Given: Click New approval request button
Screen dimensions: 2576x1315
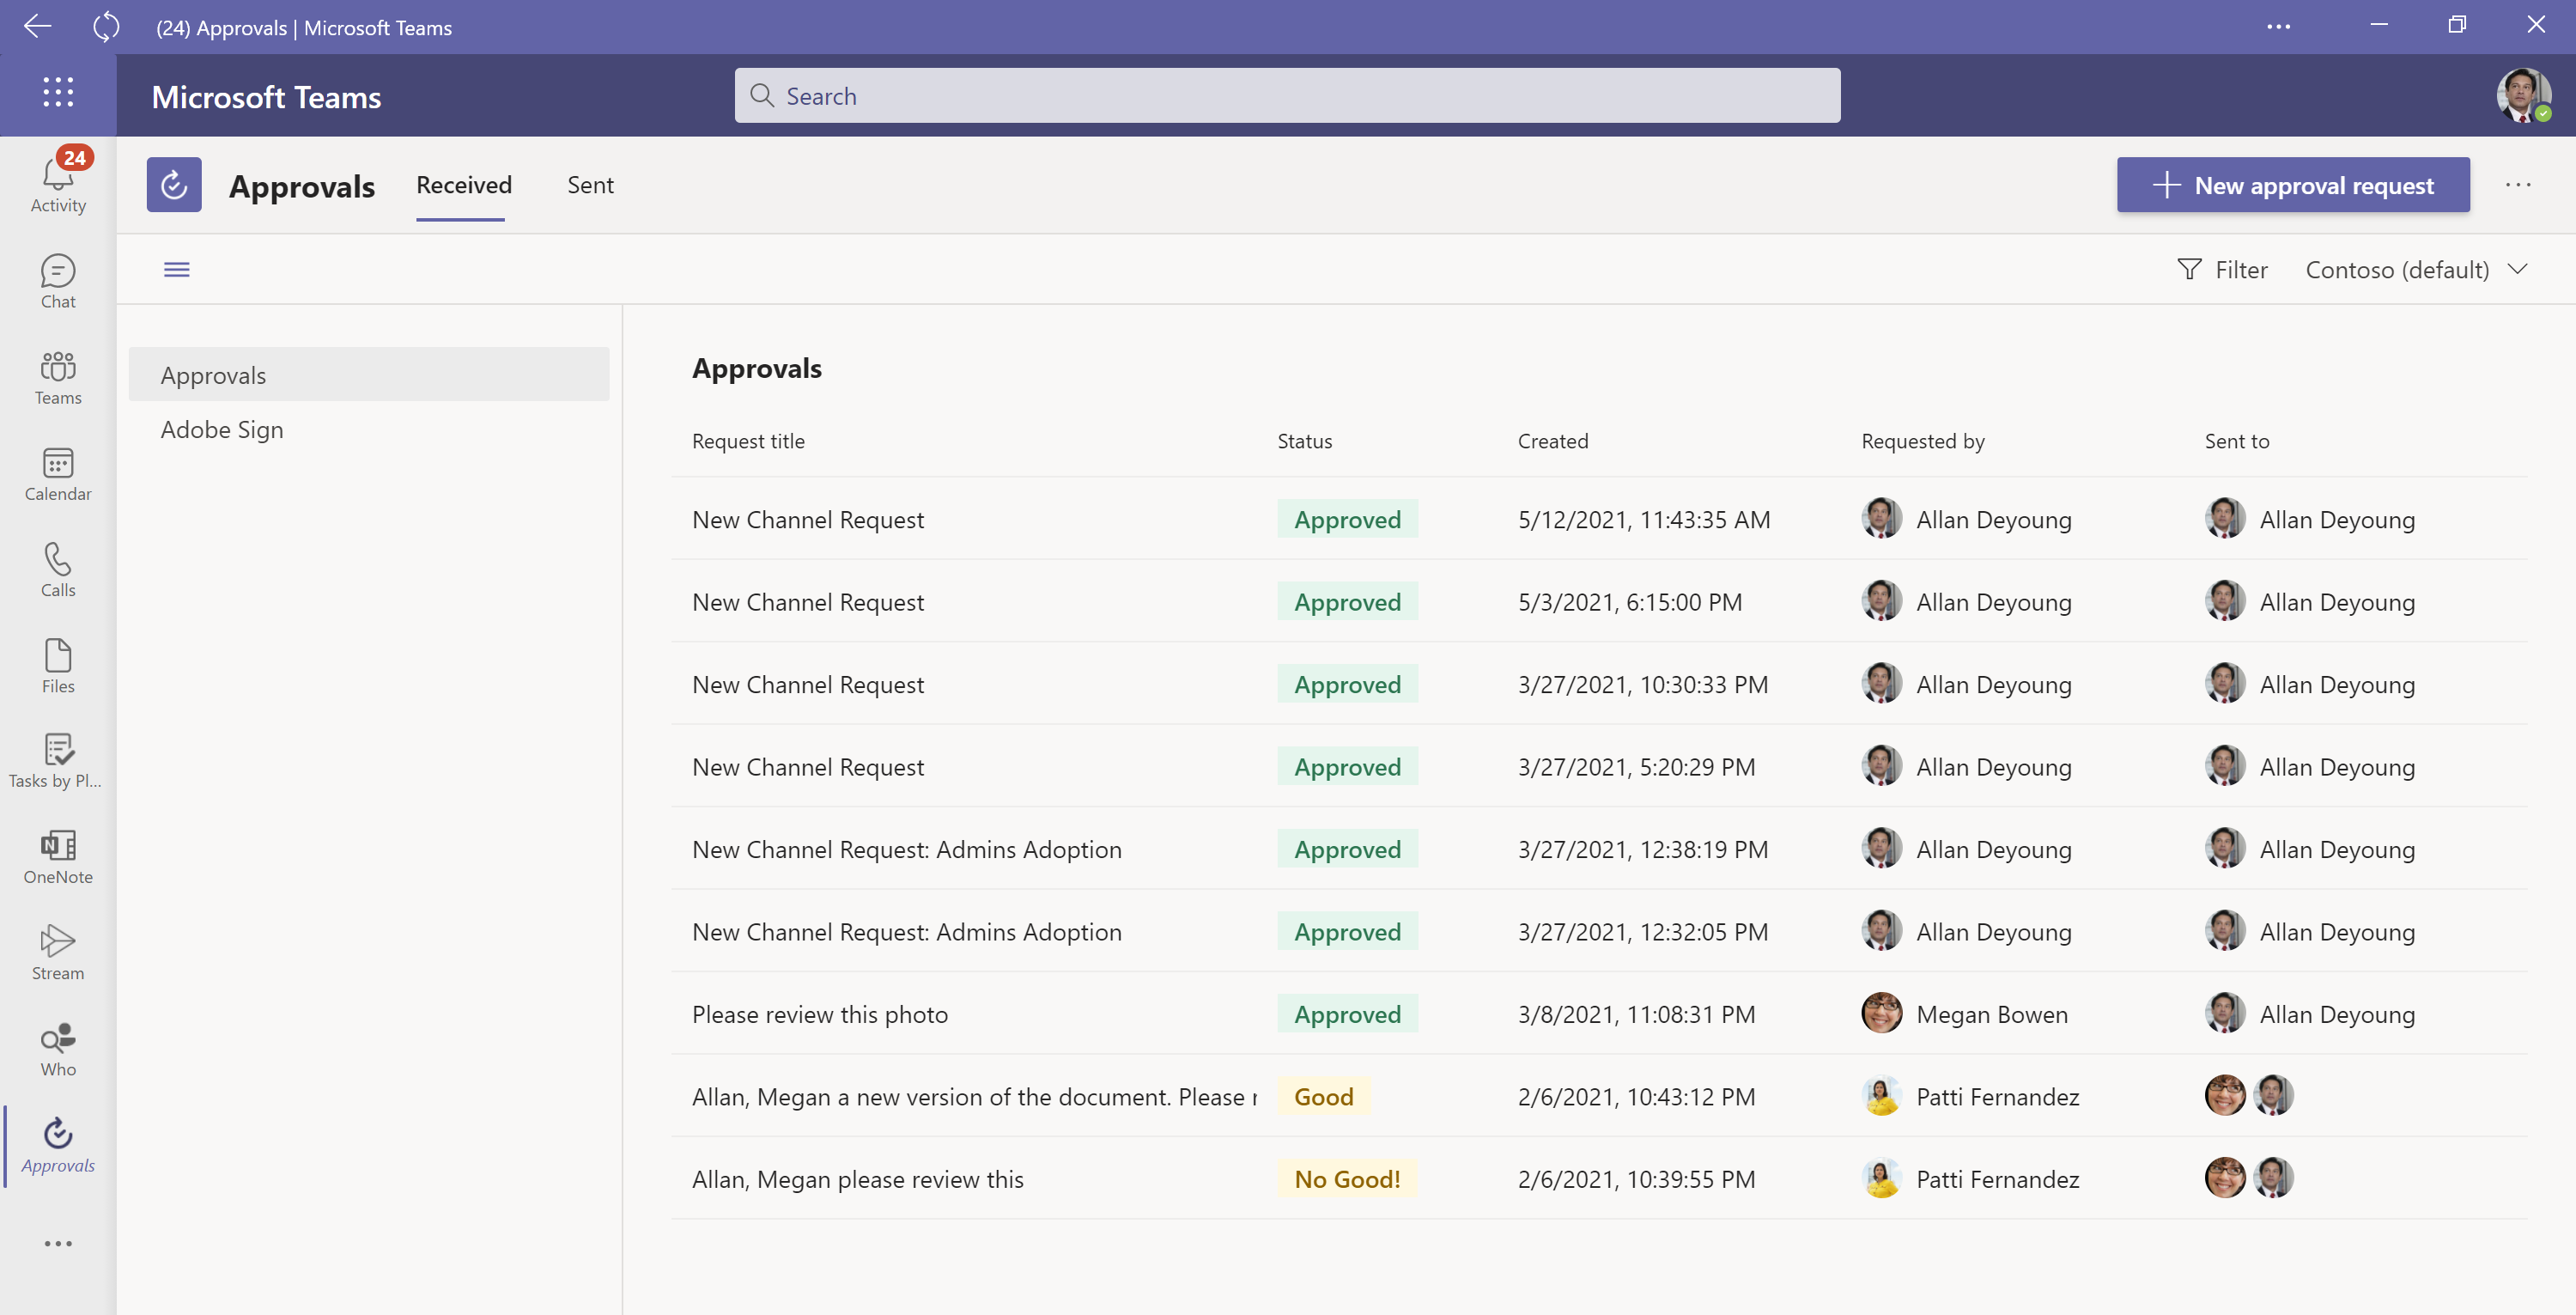Looking at the screenshot, I should click(x=2292, y=185).
